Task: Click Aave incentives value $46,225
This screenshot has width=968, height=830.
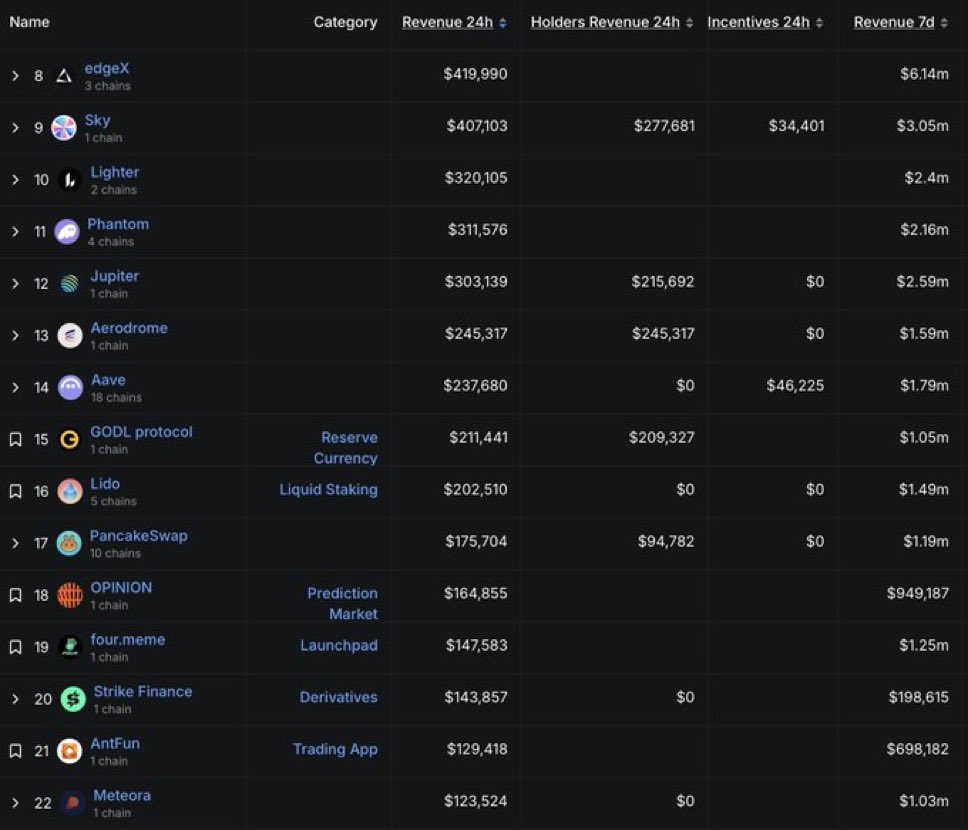Action: tap(795, 385)
